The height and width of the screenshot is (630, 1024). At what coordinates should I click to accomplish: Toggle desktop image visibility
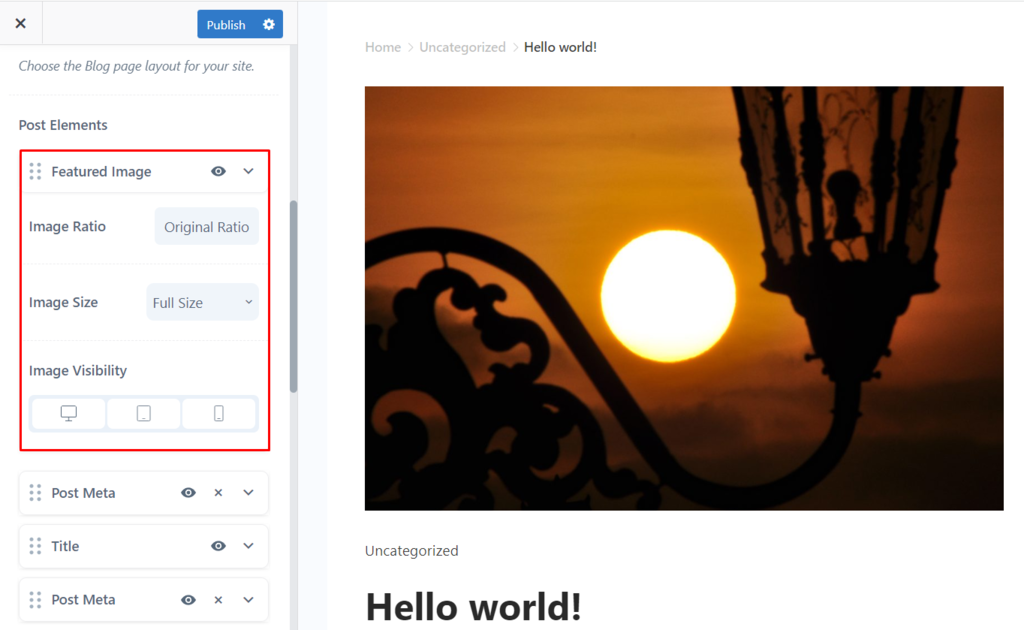(67, 413)
